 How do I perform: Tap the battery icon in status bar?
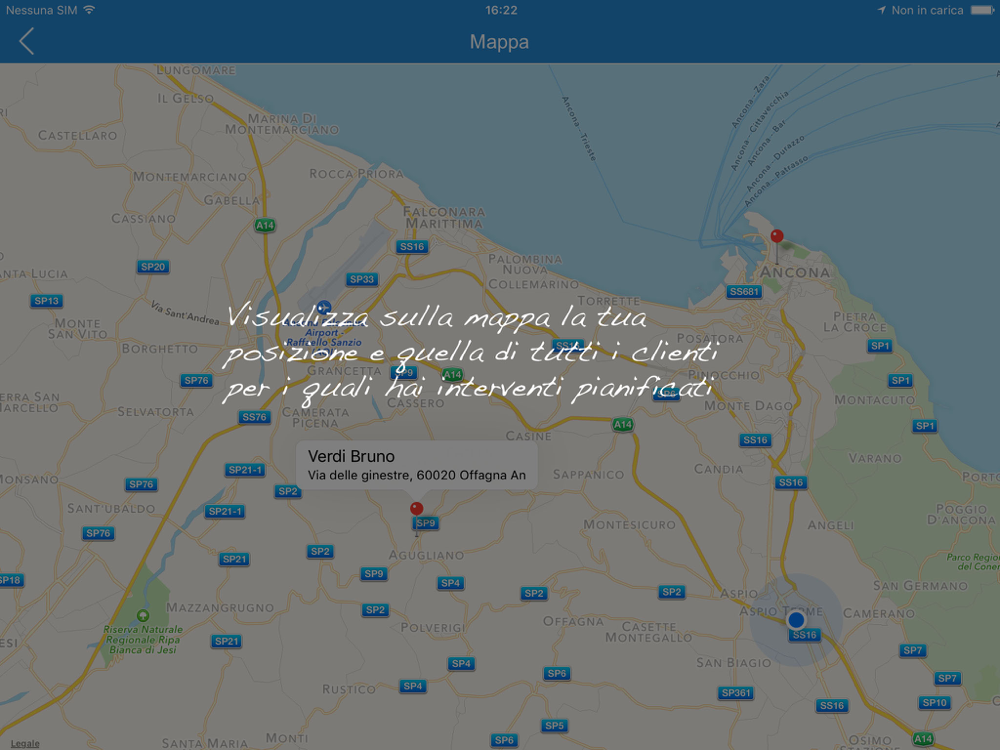point(982,10)
